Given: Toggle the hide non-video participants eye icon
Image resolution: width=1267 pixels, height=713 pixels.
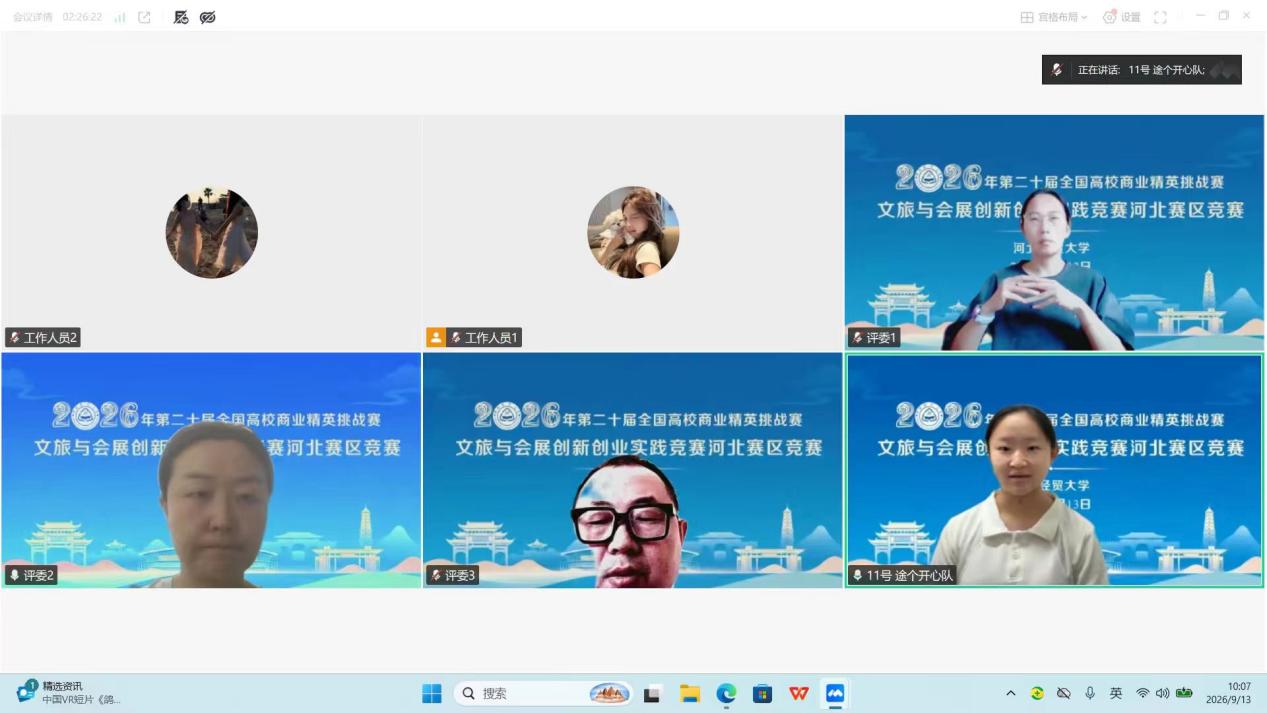Looking at the screenshot, I should click(x=208, y=17).
